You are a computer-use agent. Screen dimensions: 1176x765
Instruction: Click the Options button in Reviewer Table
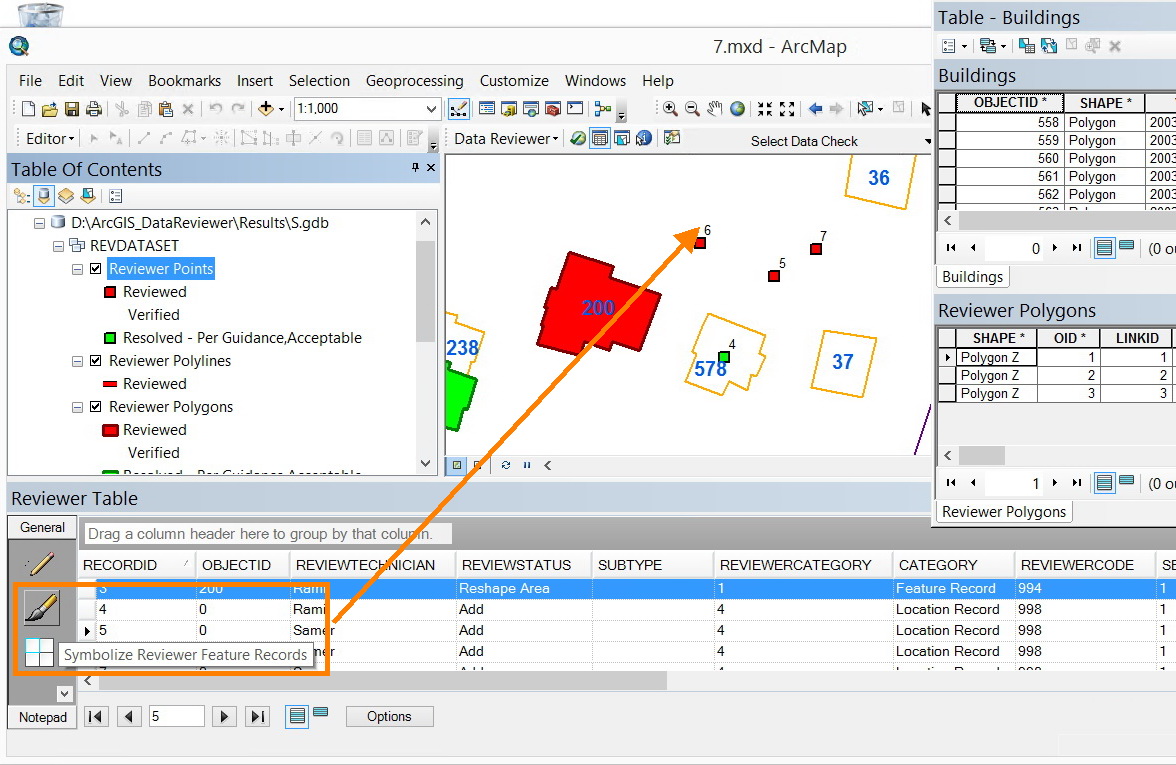click(x=389, y=716)
